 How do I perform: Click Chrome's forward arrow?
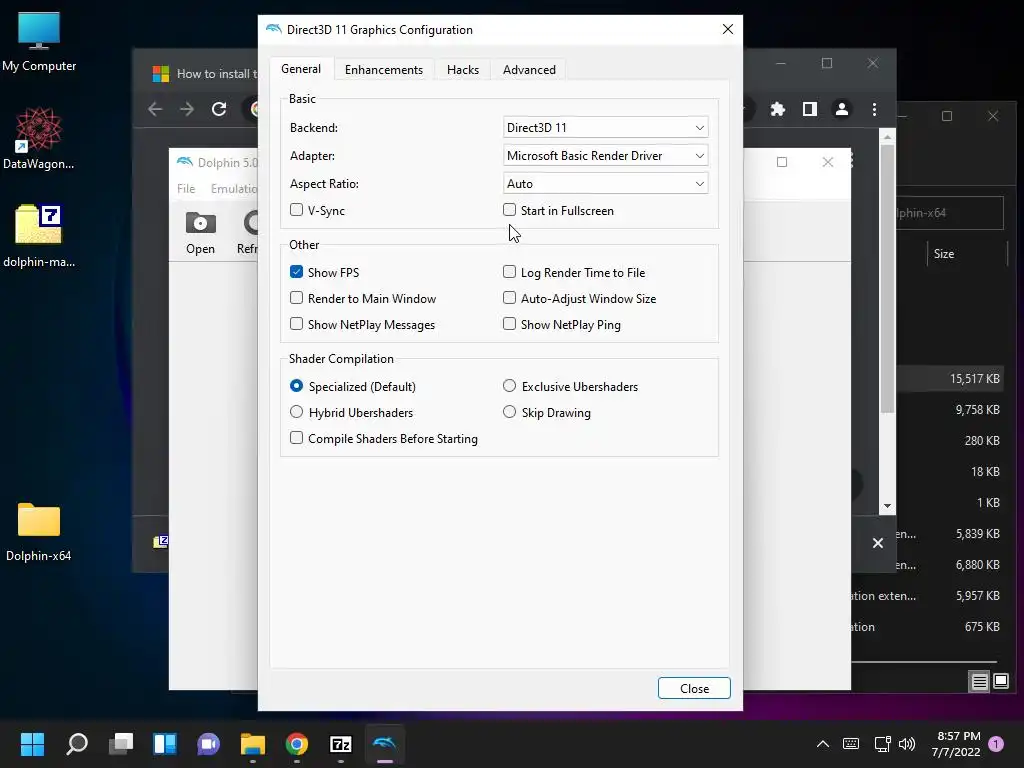point(187,109)
